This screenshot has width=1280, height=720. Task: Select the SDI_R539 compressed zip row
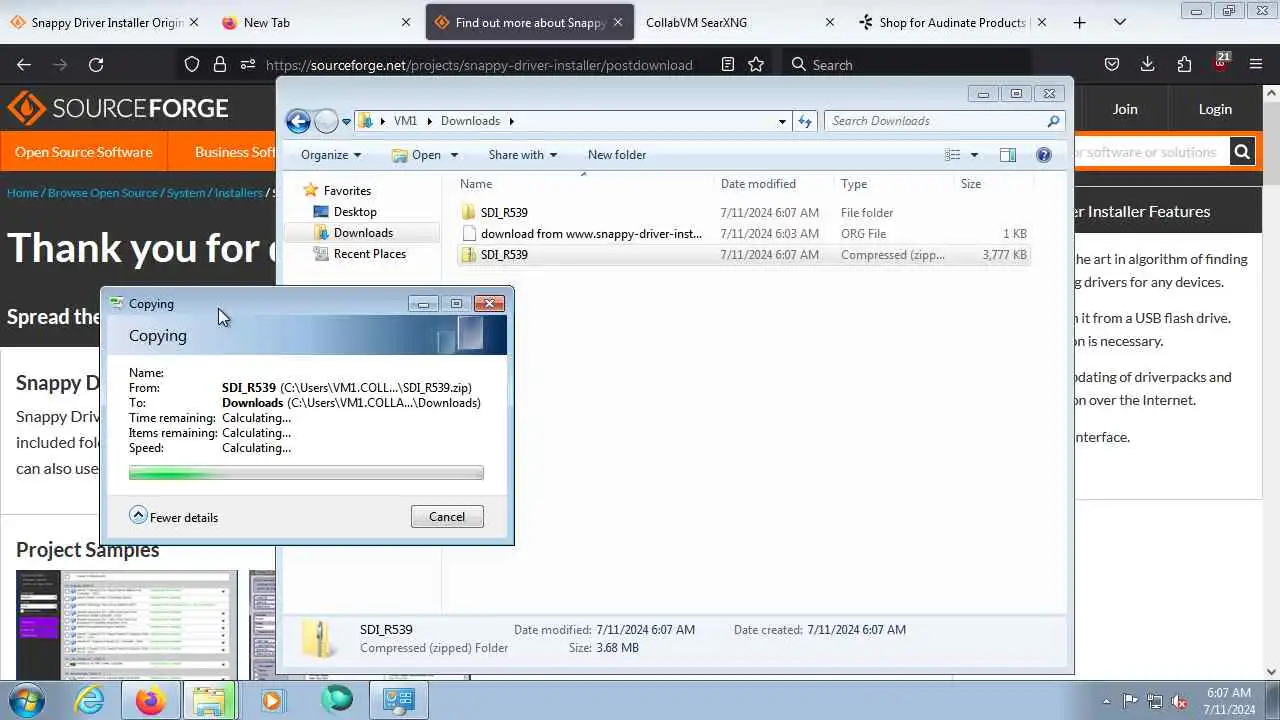click(744, 255)
